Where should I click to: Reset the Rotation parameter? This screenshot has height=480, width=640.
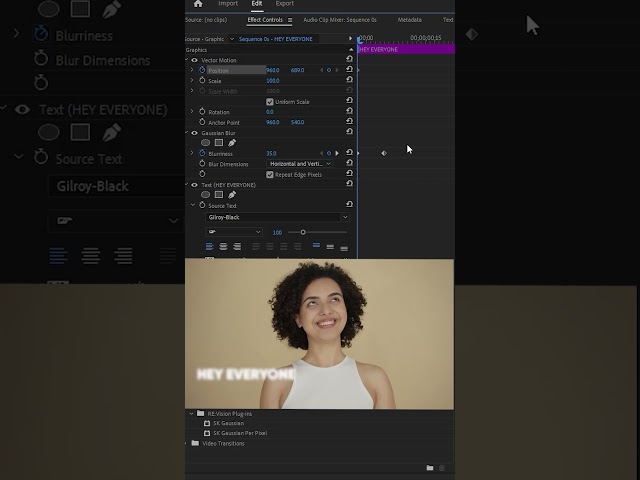[349, 111]
